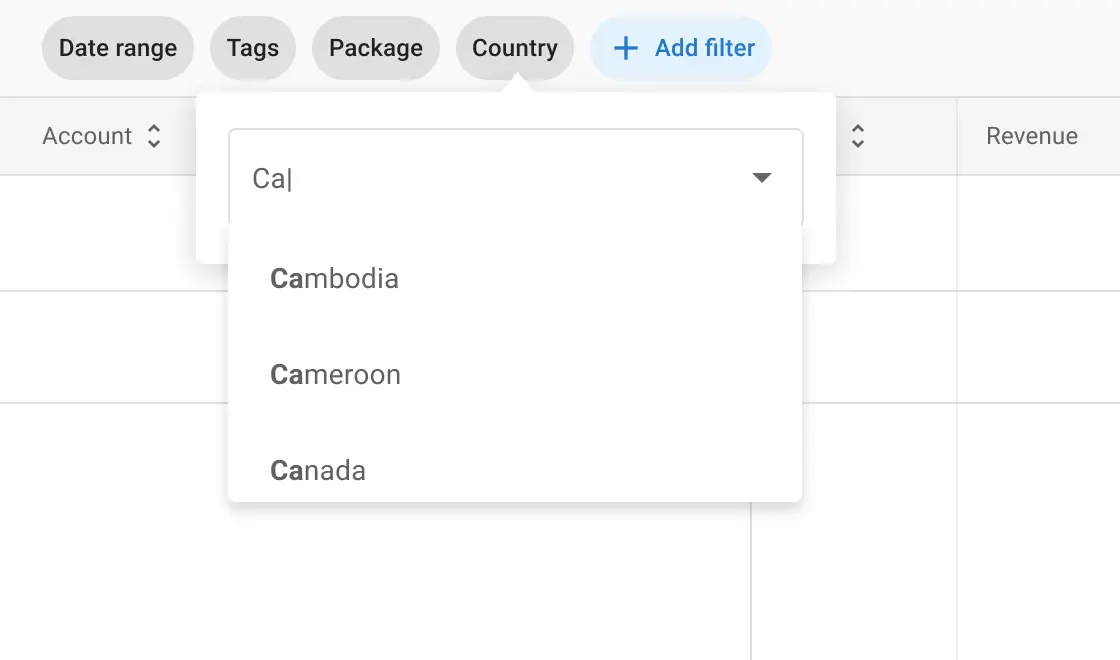This screenshot has width=1120, height=660.
Task: Choose Cameroon in the country list
Action: click(335, 375)
